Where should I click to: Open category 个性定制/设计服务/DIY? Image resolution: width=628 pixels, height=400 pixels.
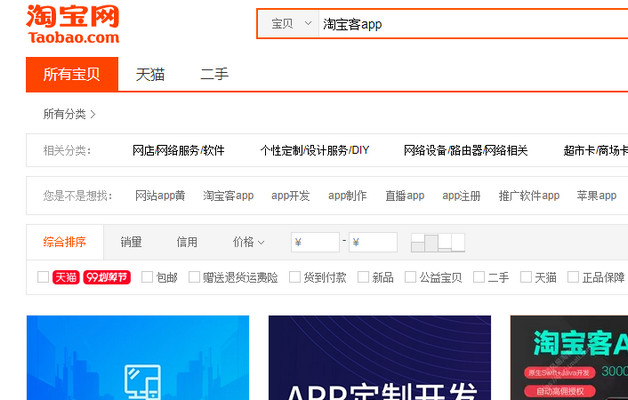coord(314,151)
